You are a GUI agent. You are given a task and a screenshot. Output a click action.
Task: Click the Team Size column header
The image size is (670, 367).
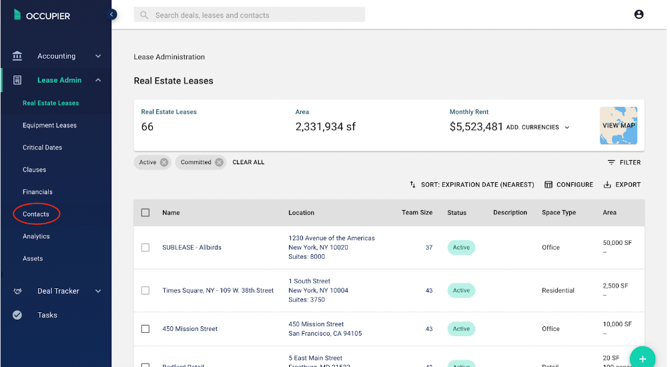(417, 212)
